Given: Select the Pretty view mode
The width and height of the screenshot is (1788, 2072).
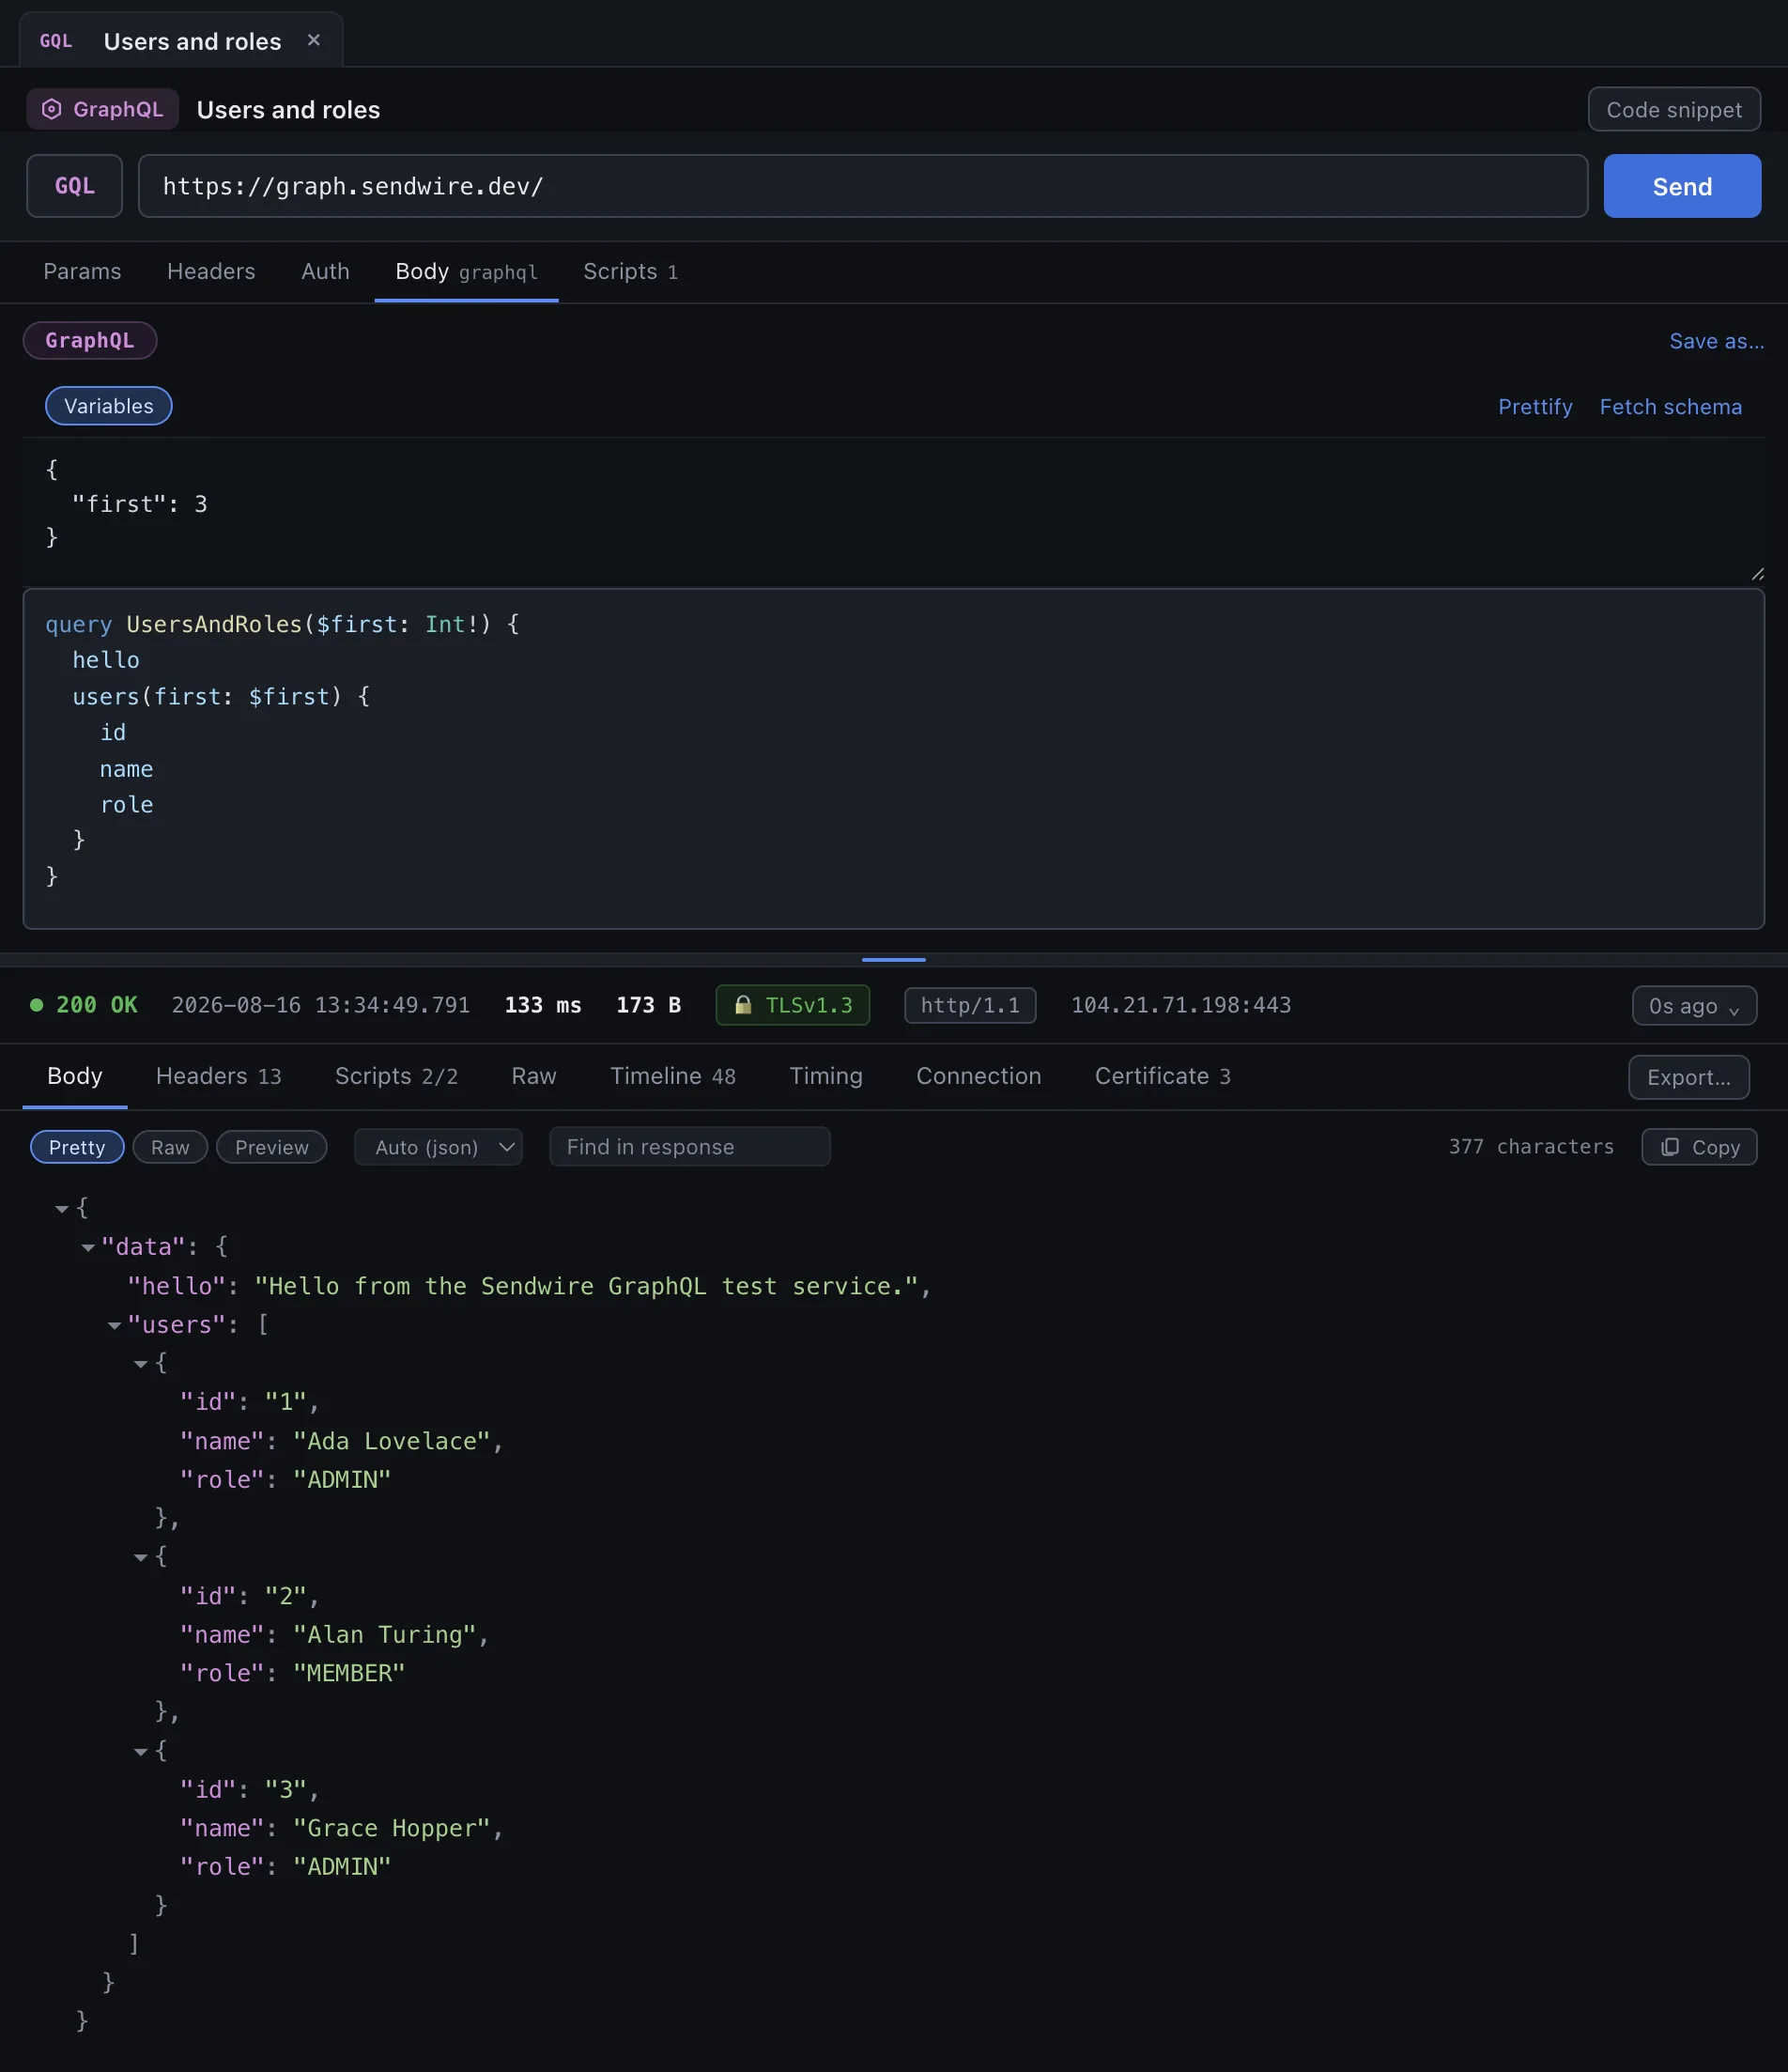Looking at the screenshot, I should 77,1147.
